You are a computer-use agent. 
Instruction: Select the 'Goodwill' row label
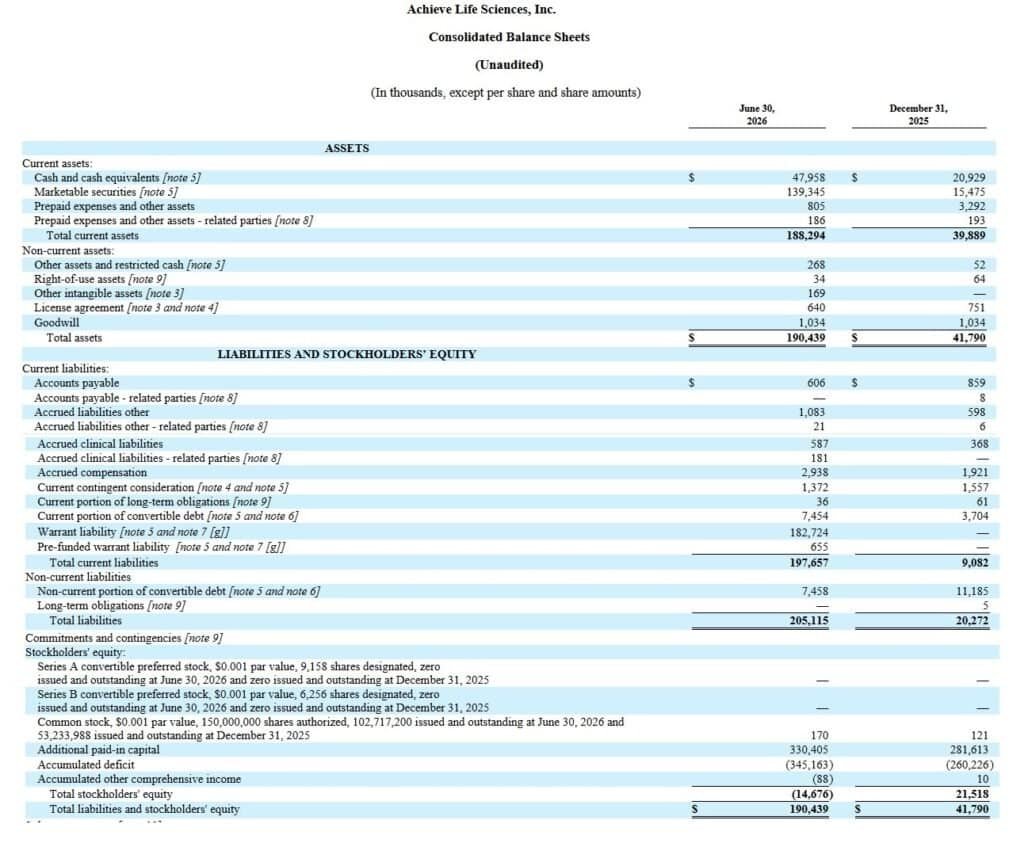(57, 323)
